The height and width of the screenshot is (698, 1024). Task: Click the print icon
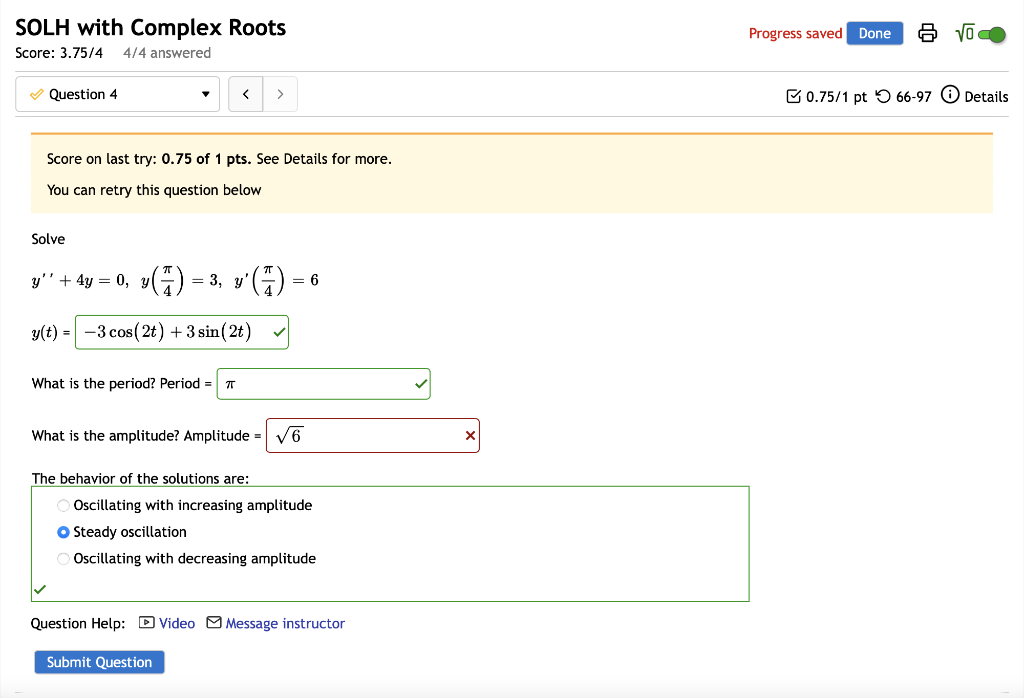(x=927, y=33)
